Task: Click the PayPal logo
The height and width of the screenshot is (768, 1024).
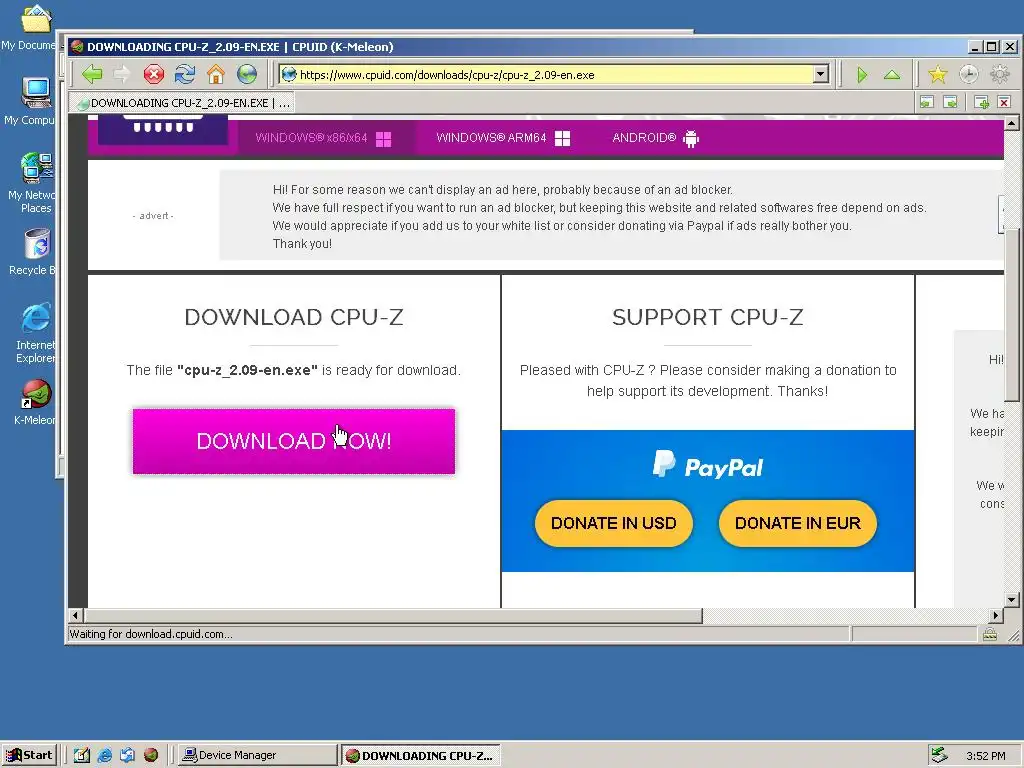Action: click(708, 466)
